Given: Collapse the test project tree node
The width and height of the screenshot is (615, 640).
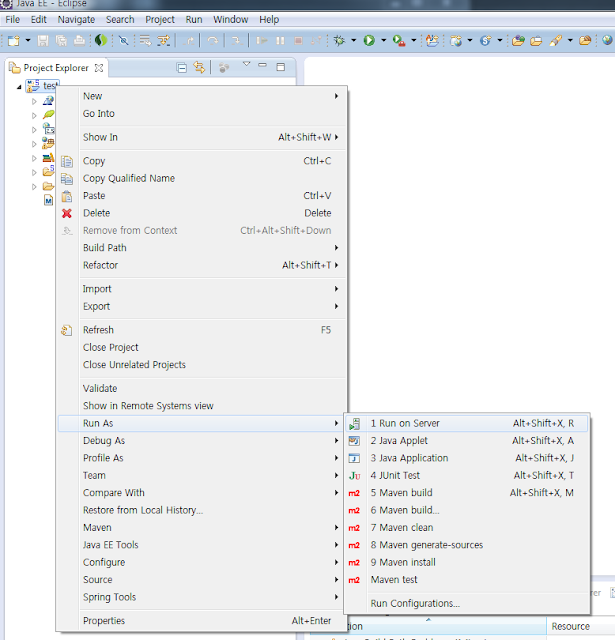Looking at the screenshot, I should pyautogui.click(x=19, y=87).
